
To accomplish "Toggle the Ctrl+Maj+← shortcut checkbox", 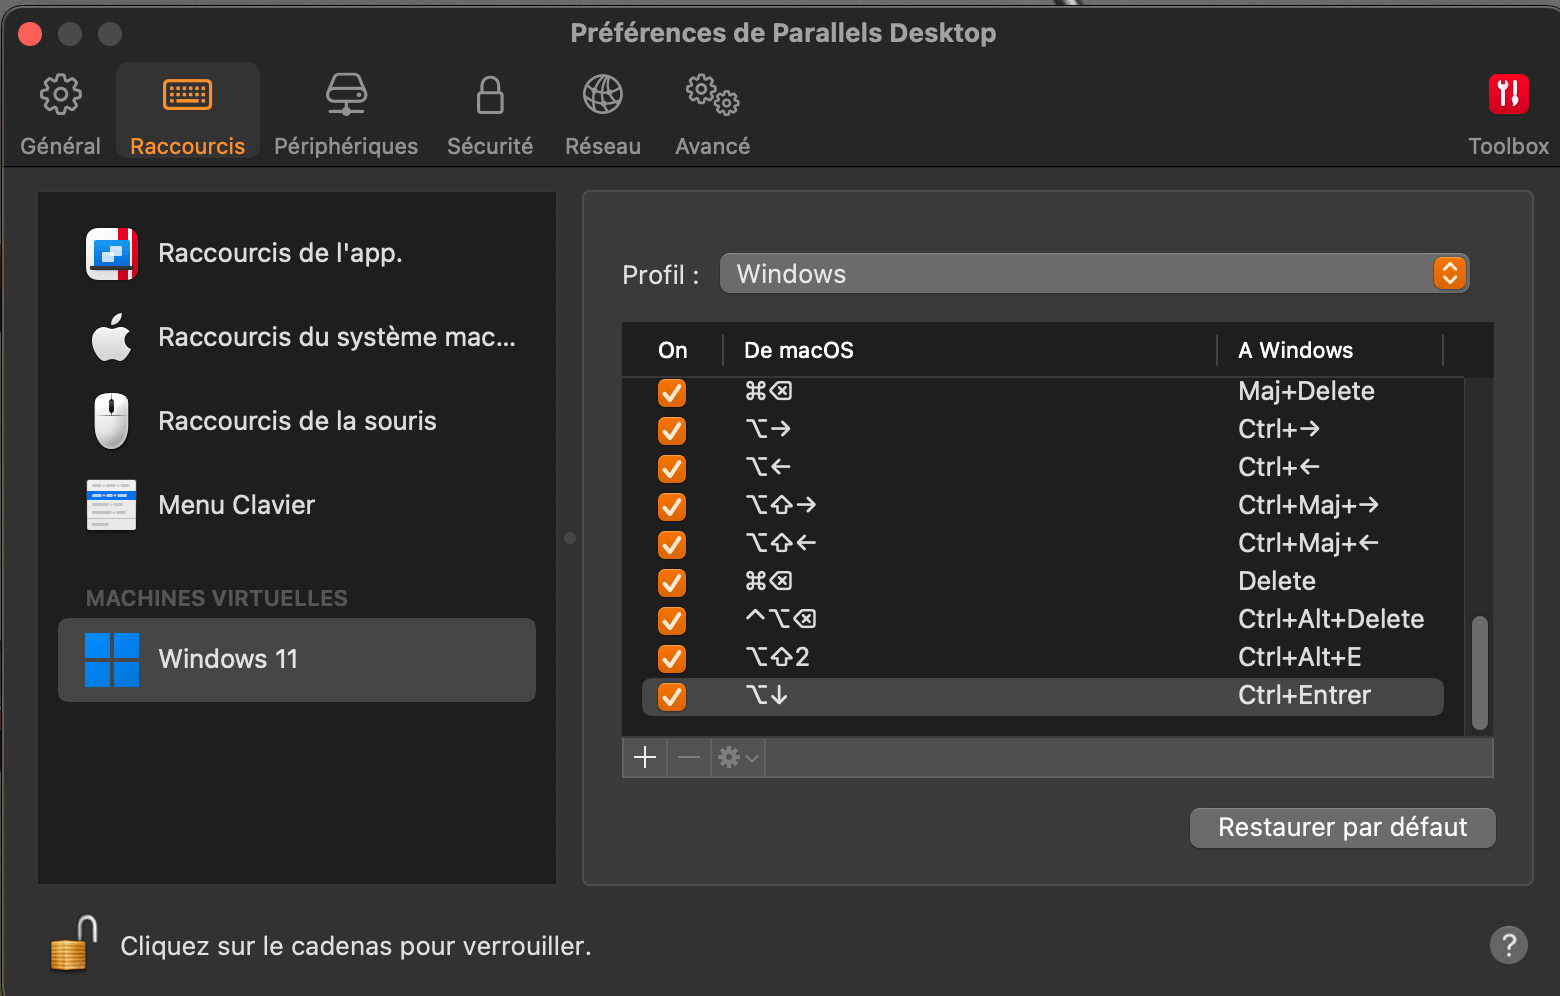I will [672, 544].
